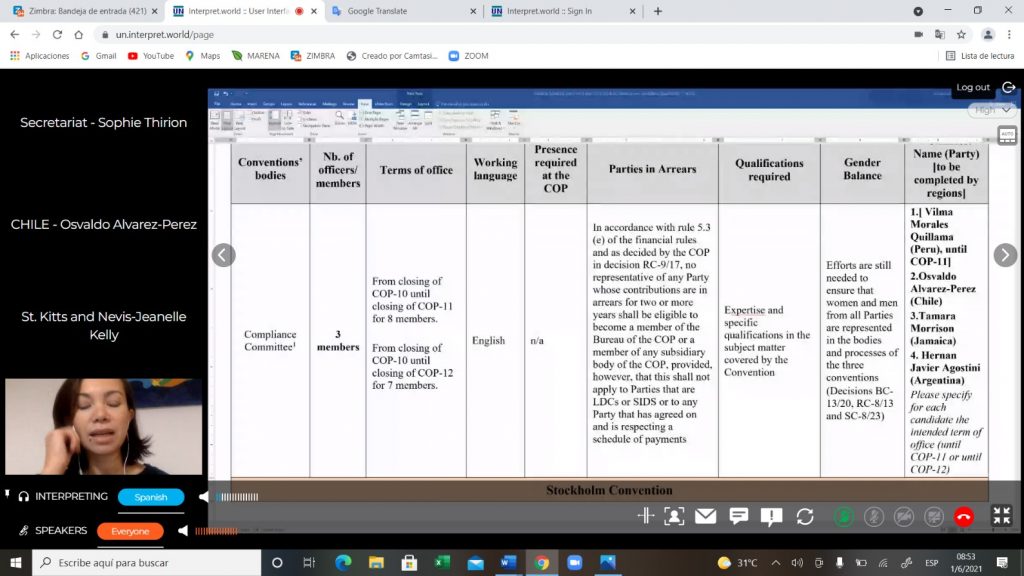Go to previous slide with left arrow

[x=223, y=255]
